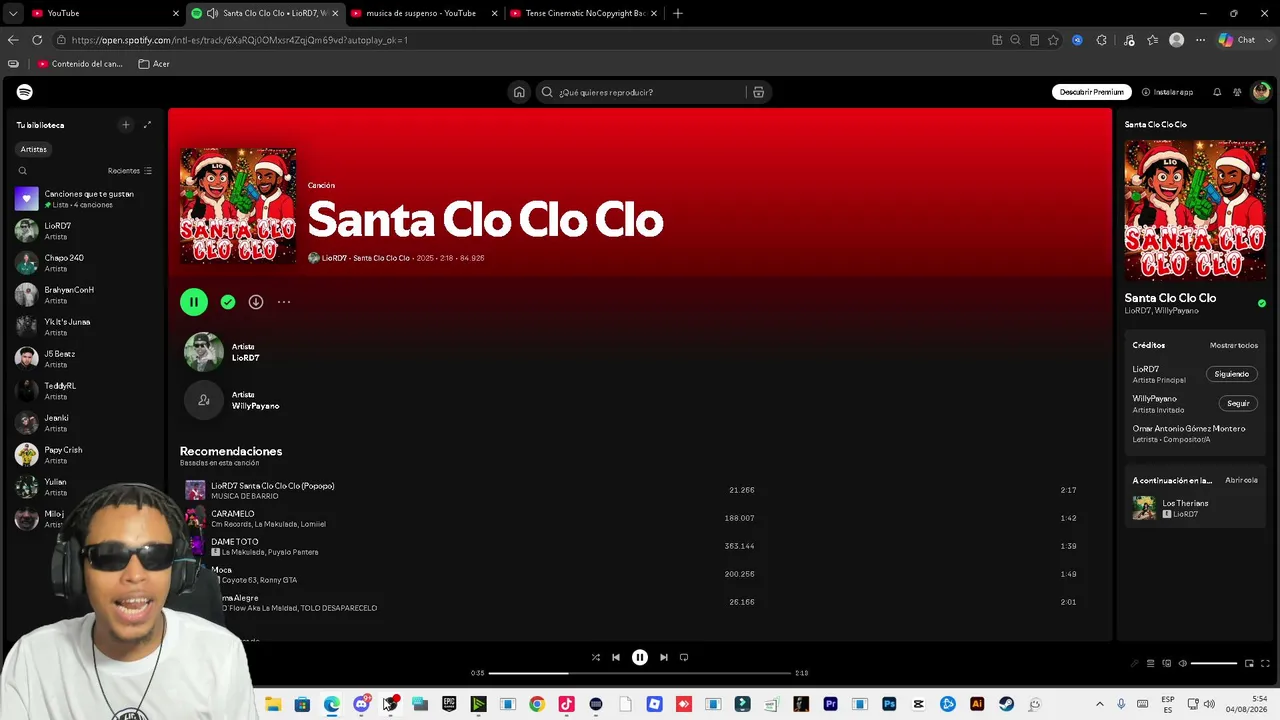
Task: Mute the Spotify tab via its speaker icon
Action: 212,13
